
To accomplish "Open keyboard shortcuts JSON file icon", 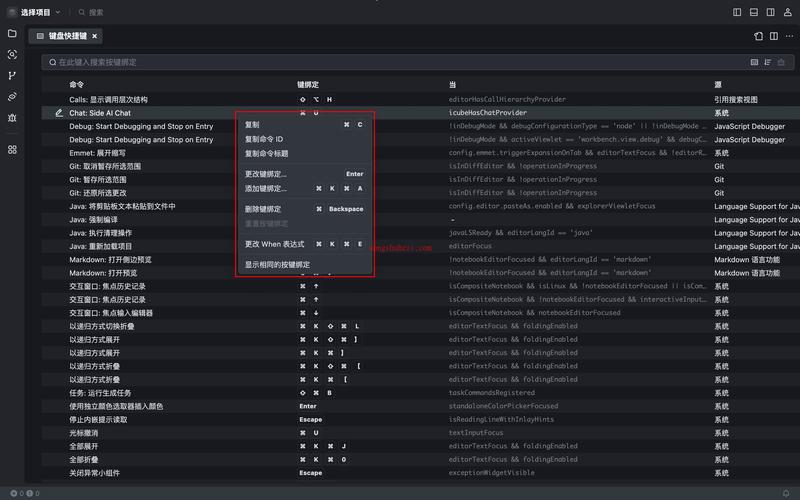I will click(x=758, y=36).
